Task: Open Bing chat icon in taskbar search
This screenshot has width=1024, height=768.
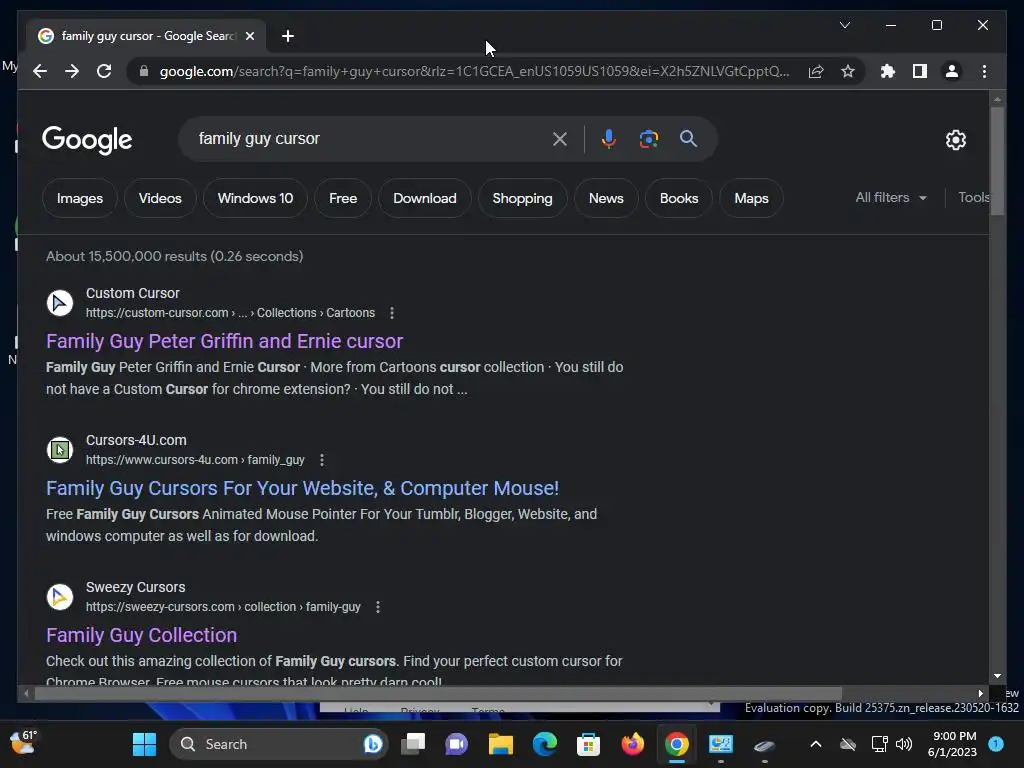Action: 373,744
